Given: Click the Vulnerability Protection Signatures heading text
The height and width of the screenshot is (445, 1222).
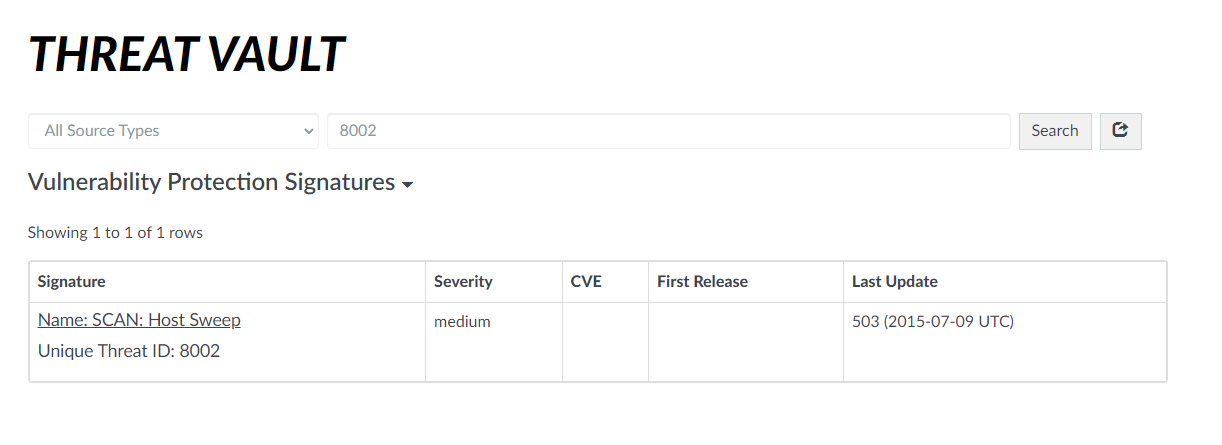Looking at the screenshot, I should [x=211, y=183].
